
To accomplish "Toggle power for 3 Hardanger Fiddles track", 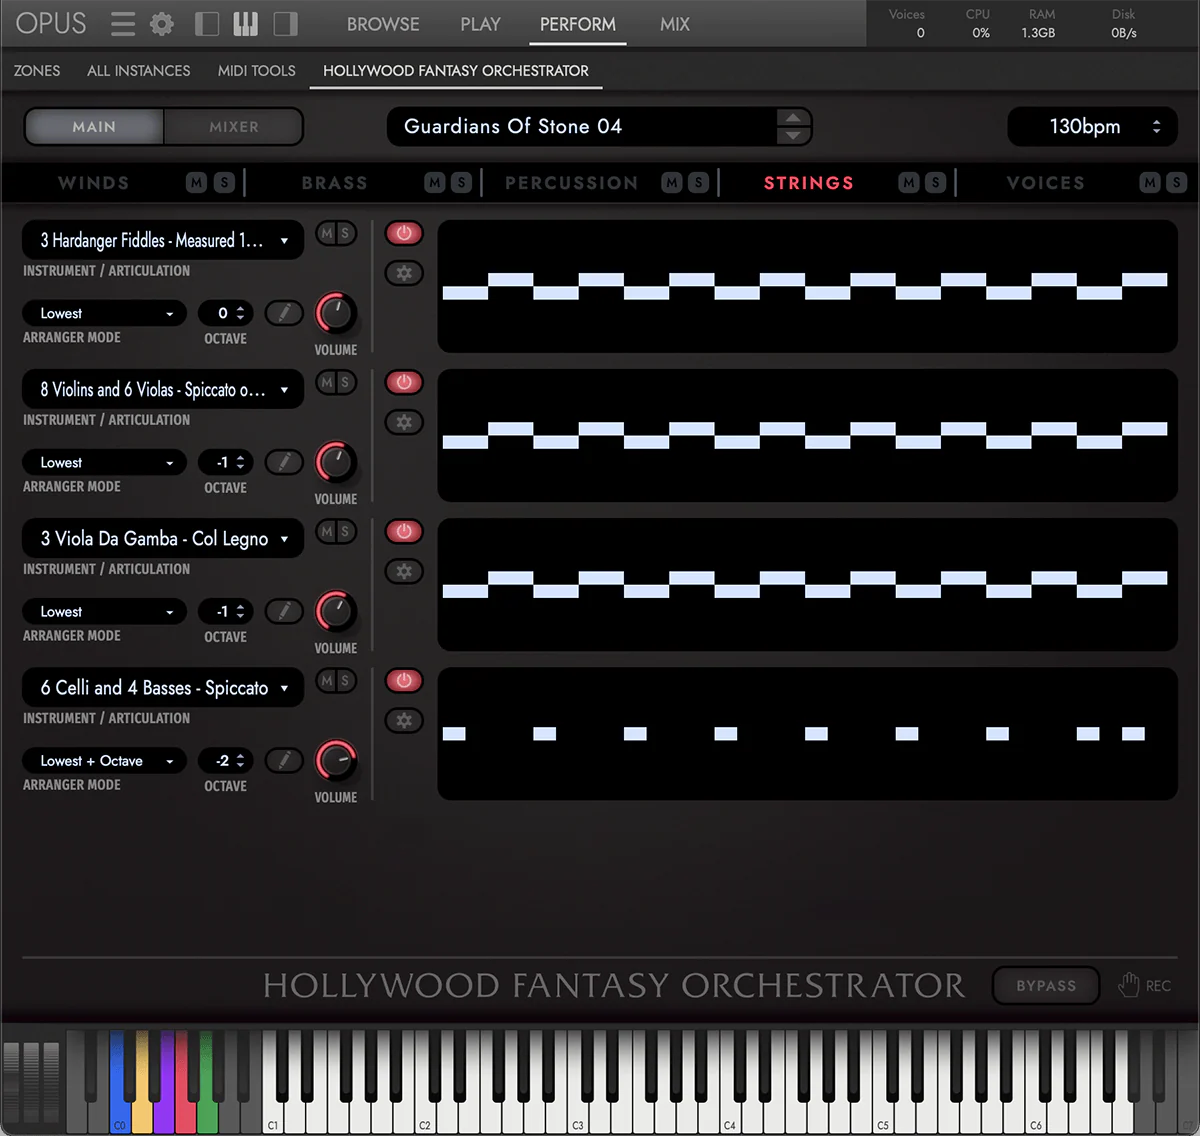I will click(404, 233).
